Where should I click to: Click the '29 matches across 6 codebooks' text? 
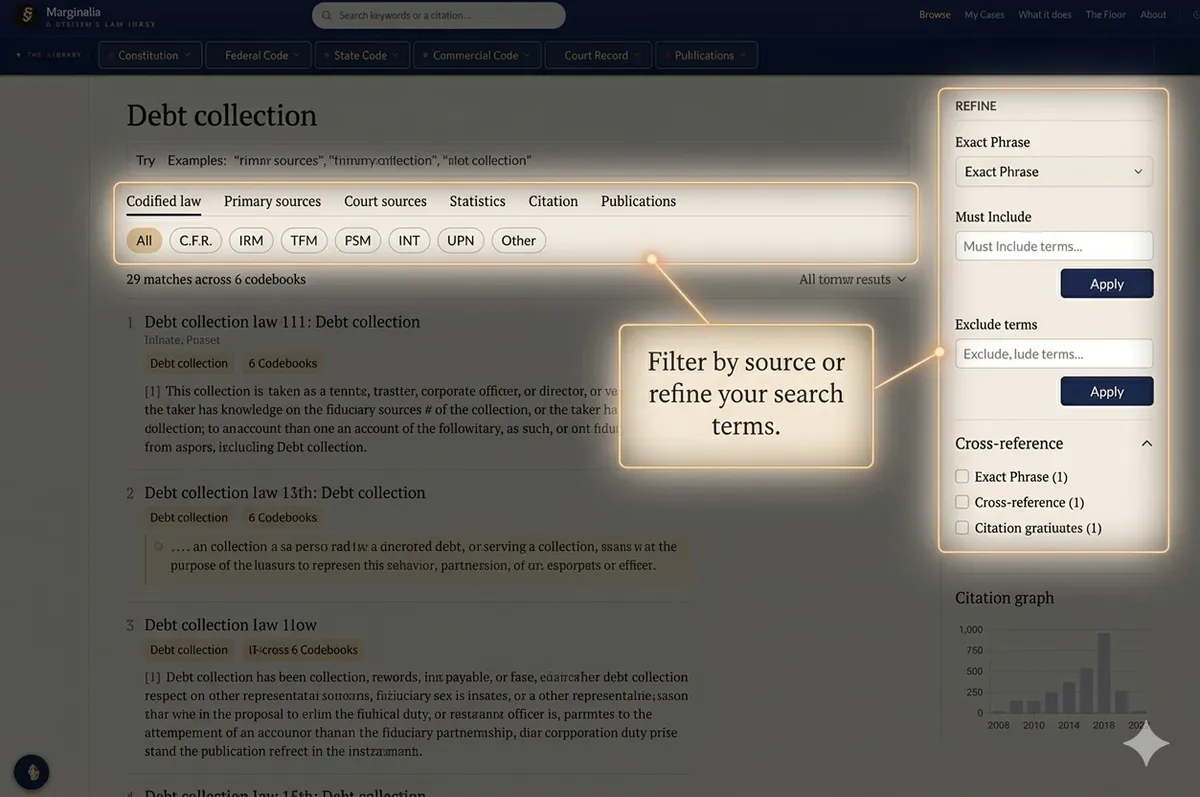pyautogui.click(x=216, y=279)
